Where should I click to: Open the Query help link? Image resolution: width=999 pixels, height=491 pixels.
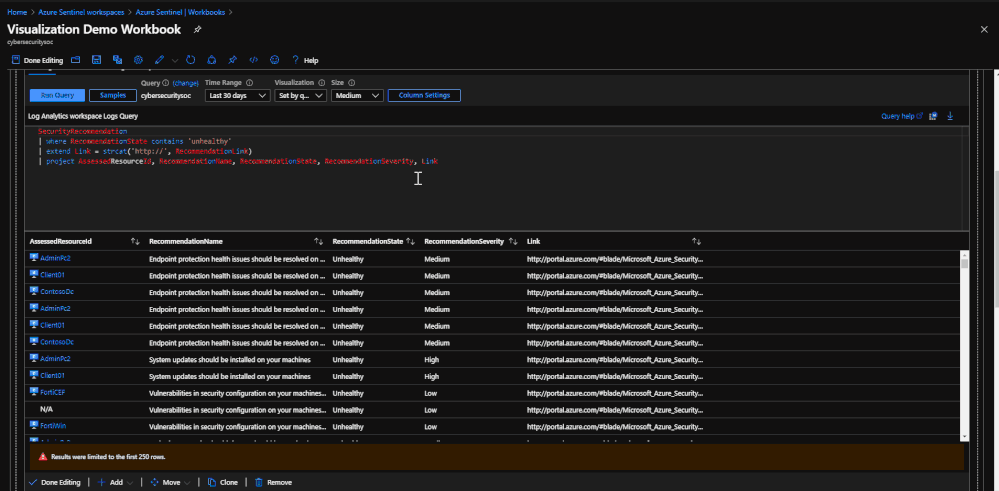902,116
